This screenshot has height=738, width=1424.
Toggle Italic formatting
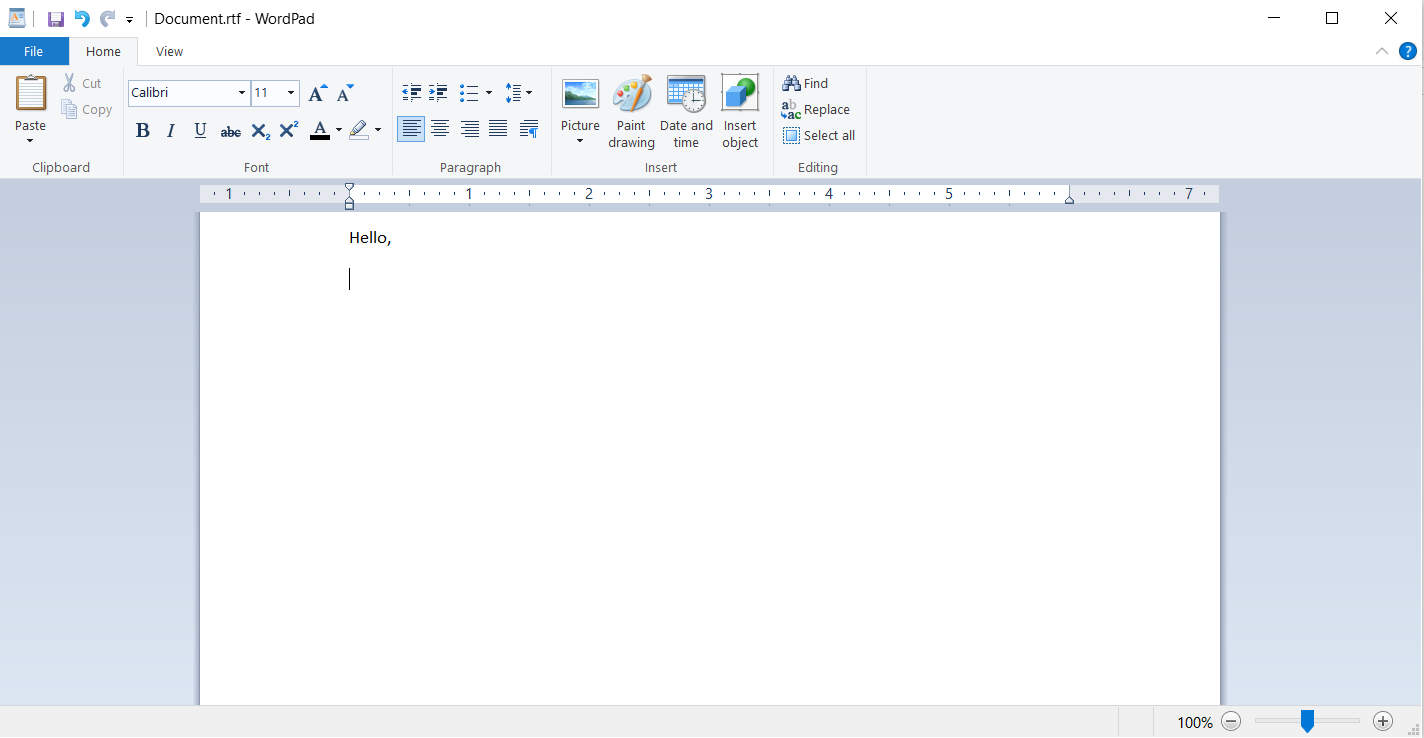pyautogui.click(x=171, y=130)
